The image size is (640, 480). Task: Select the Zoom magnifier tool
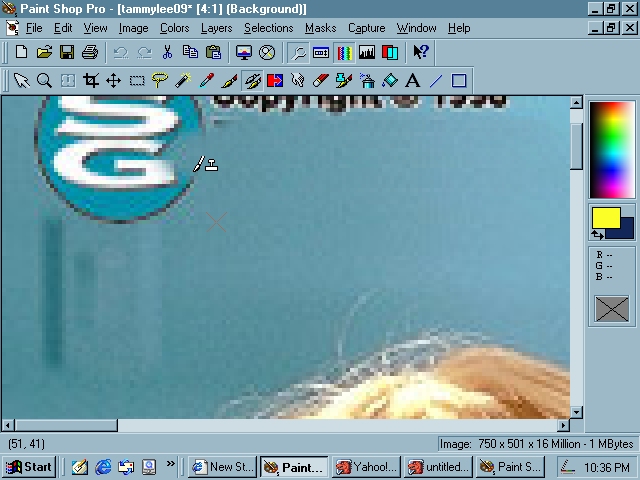pyautogui.click(x=45, y=81)
